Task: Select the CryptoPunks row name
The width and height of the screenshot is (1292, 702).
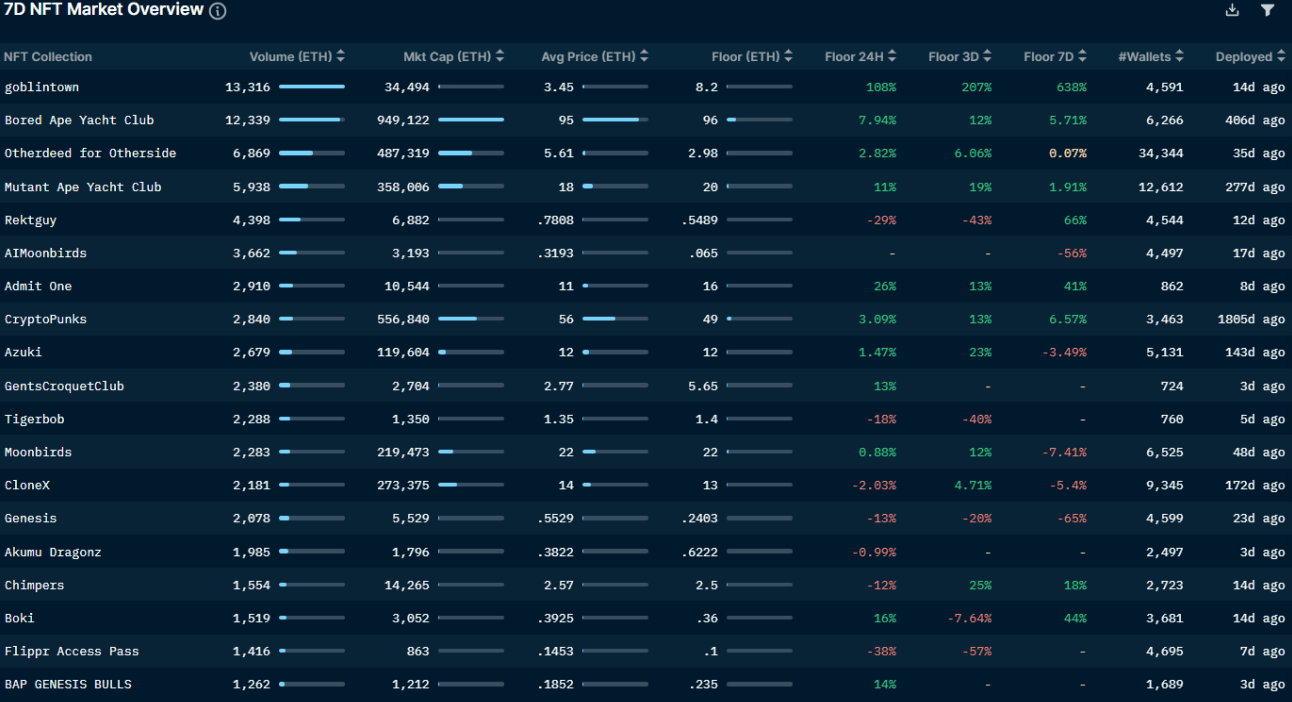Action: tap(45, 319)
